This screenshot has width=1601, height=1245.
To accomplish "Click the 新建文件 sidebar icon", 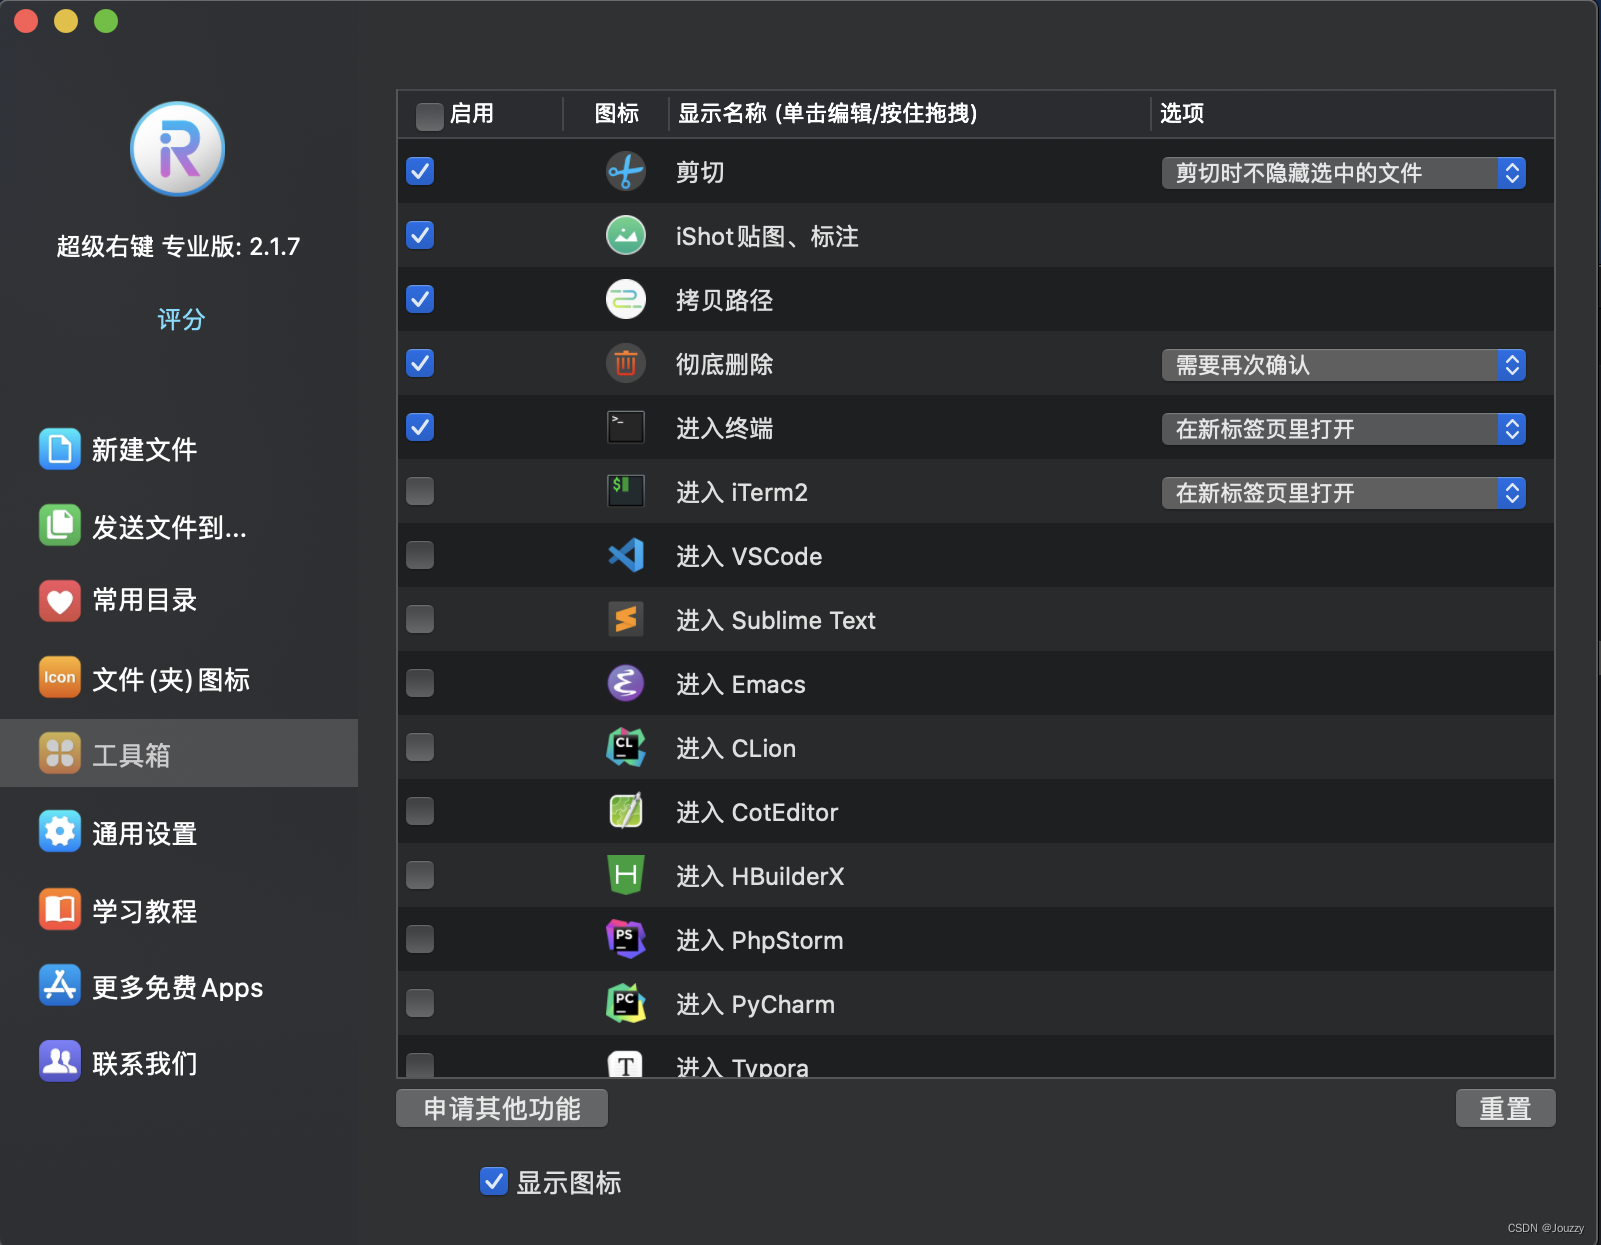I will click(x=60, y=449).
